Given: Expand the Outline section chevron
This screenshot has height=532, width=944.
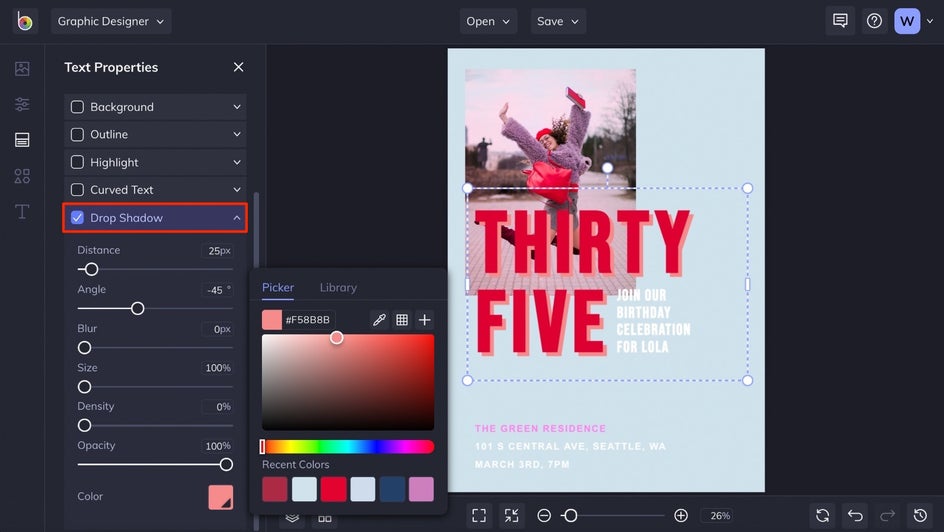Looking at the screenshot, I should (x=237, y=134).
